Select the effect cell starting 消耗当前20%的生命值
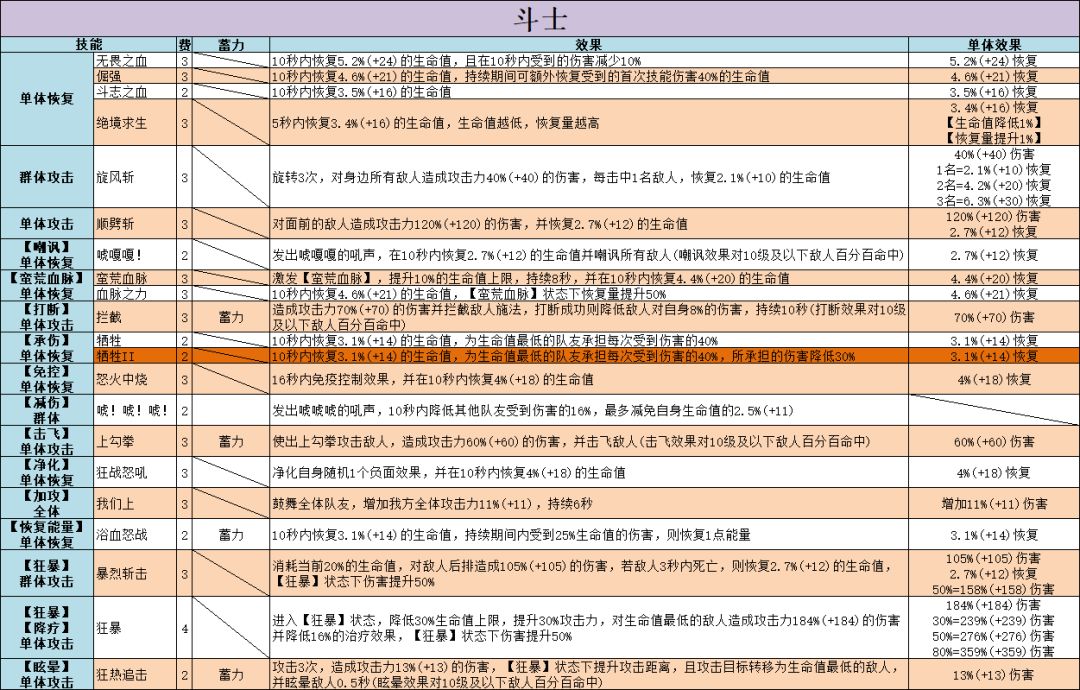1080x690 pixels. coord(589,573)
